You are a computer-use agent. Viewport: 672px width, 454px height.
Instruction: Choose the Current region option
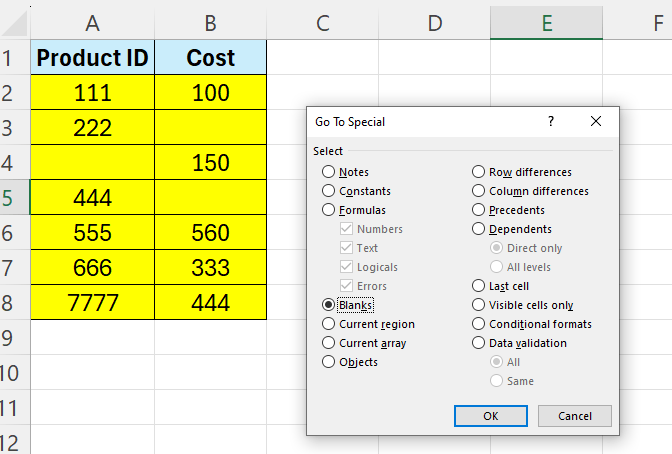[x=328, y=324]
